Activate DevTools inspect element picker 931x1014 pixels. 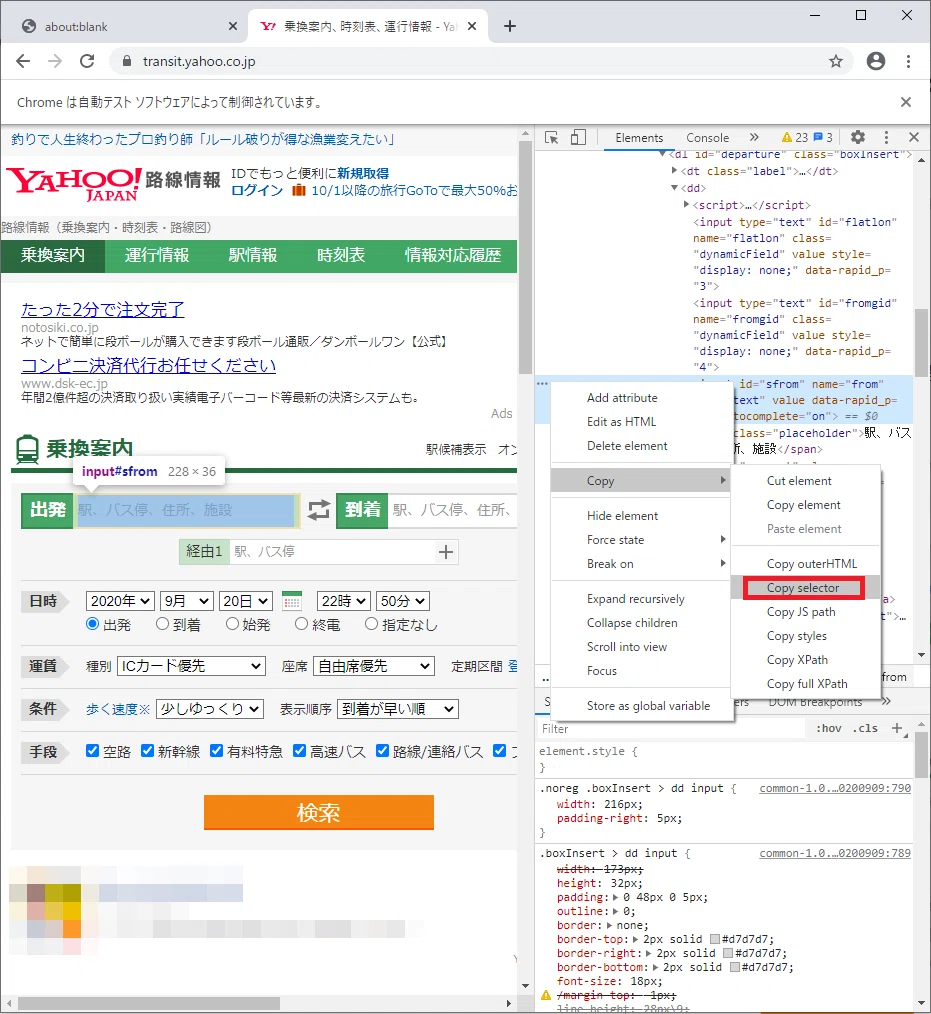(x=551, y=137)
